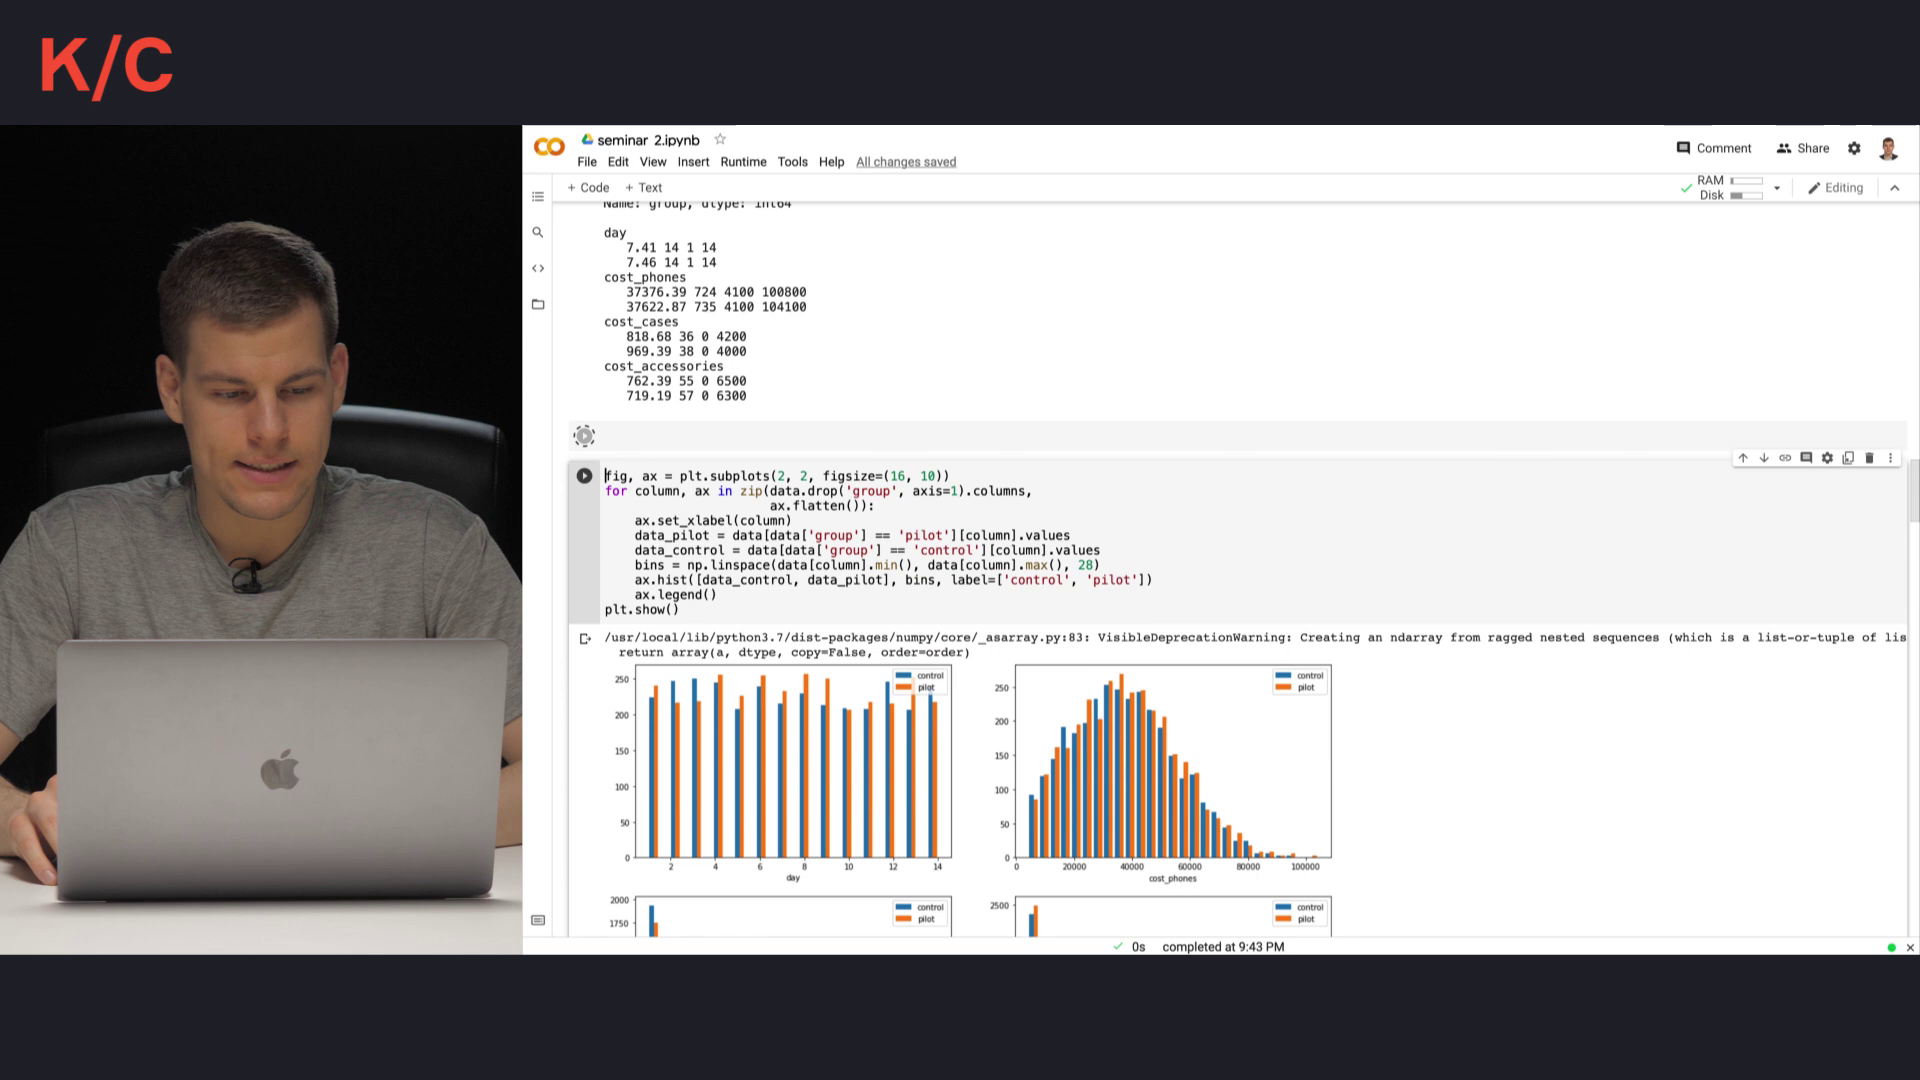Open the Files folder sidebar icon
This screenshot has width=1920, height=1080.
click(538, 304)
